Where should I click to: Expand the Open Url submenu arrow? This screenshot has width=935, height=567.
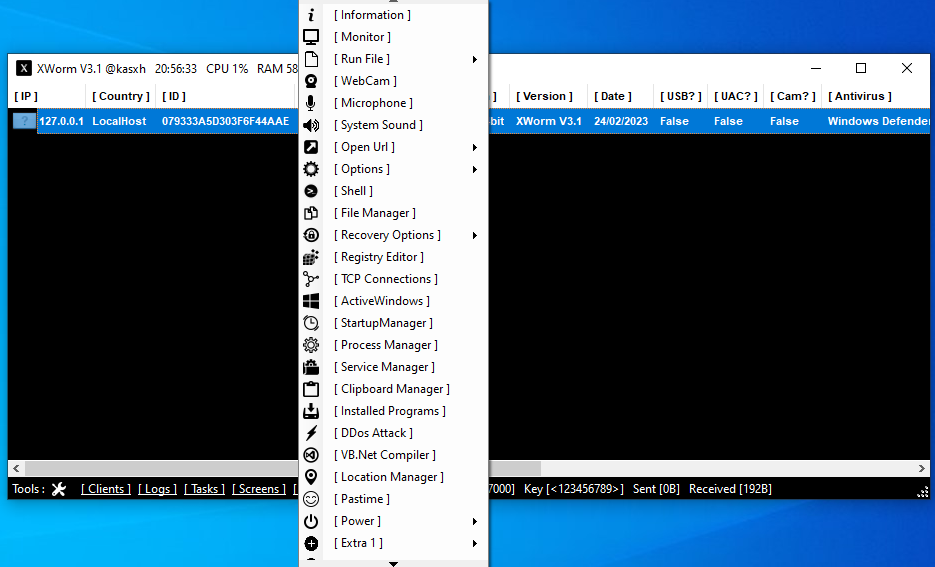[475, 147]
